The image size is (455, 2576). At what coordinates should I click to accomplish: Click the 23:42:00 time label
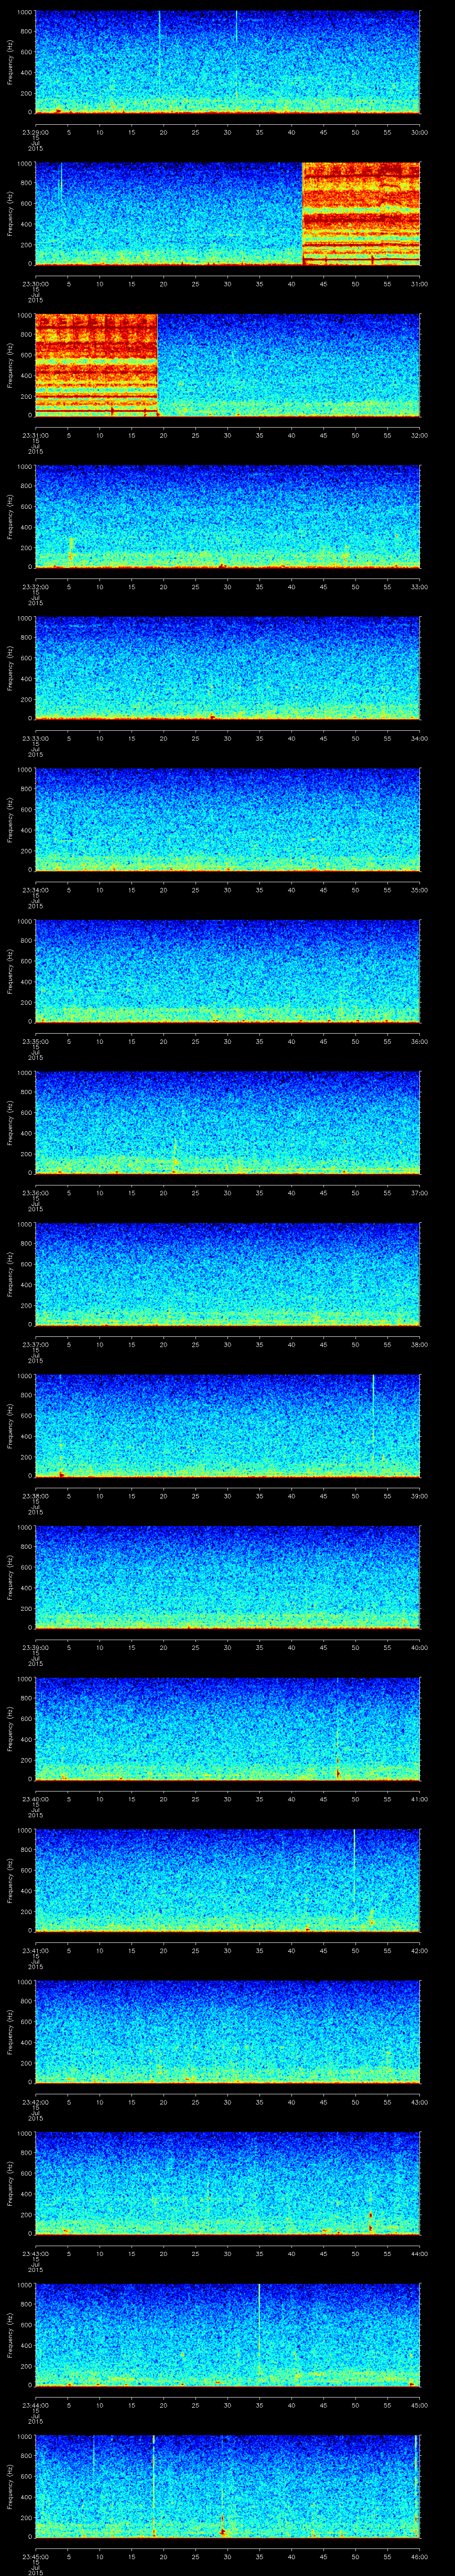(x=35, y=2102)
